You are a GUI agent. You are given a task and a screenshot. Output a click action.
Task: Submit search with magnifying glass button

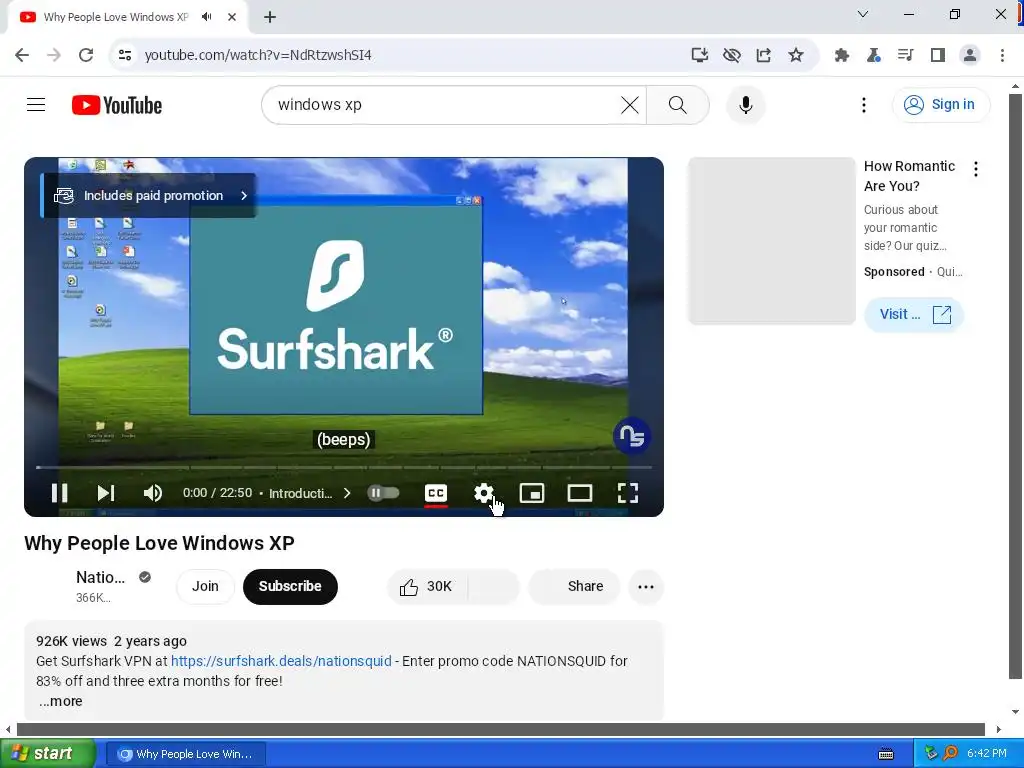678,104
